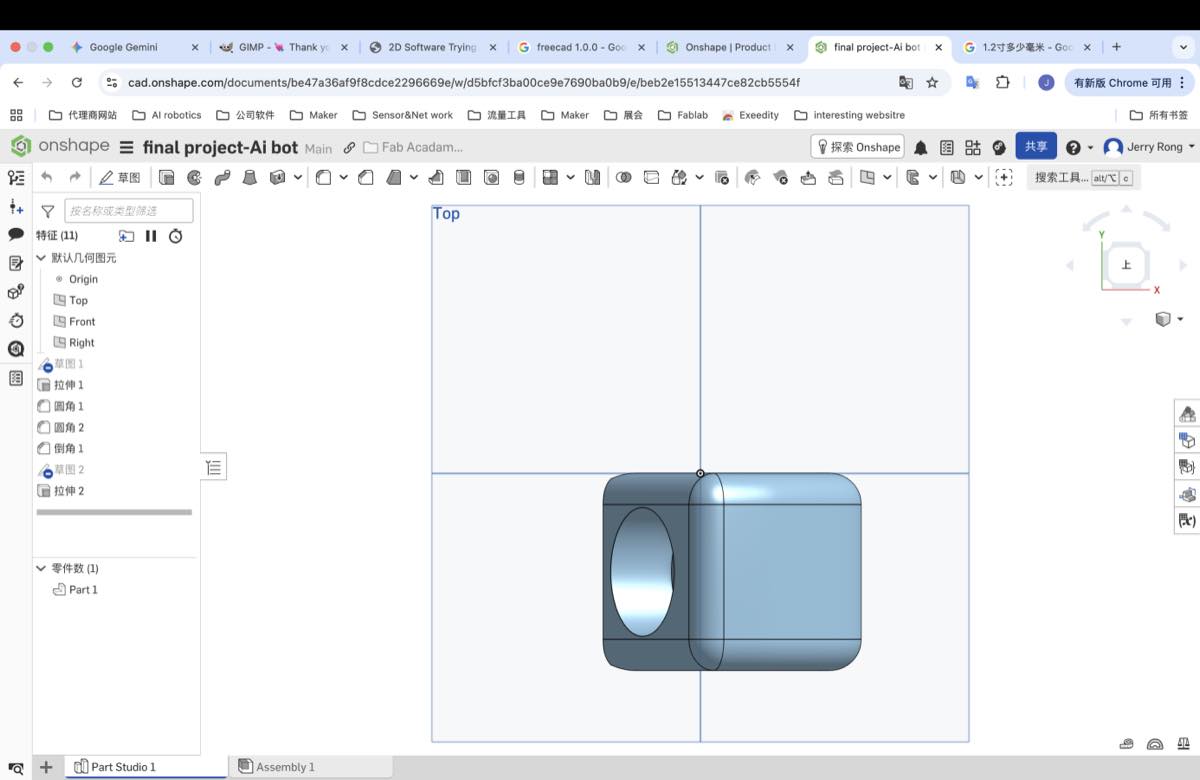Open the Frame tool icon

pyautogui.click(x=913, y=178)
